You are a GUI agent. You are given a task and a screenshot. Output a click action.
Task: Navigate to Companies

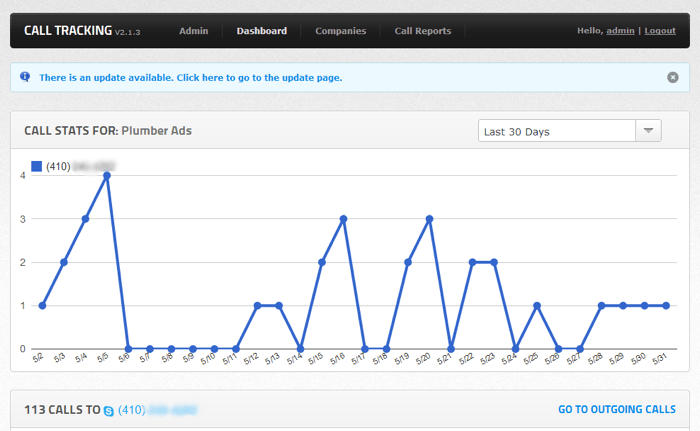340,31
